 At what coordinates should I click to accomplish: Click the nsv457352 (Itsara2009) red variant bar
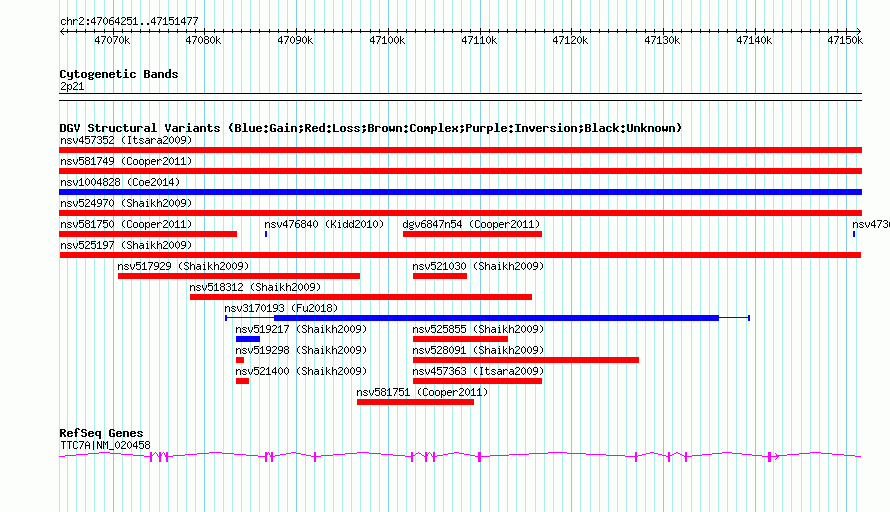coord(460,150)
